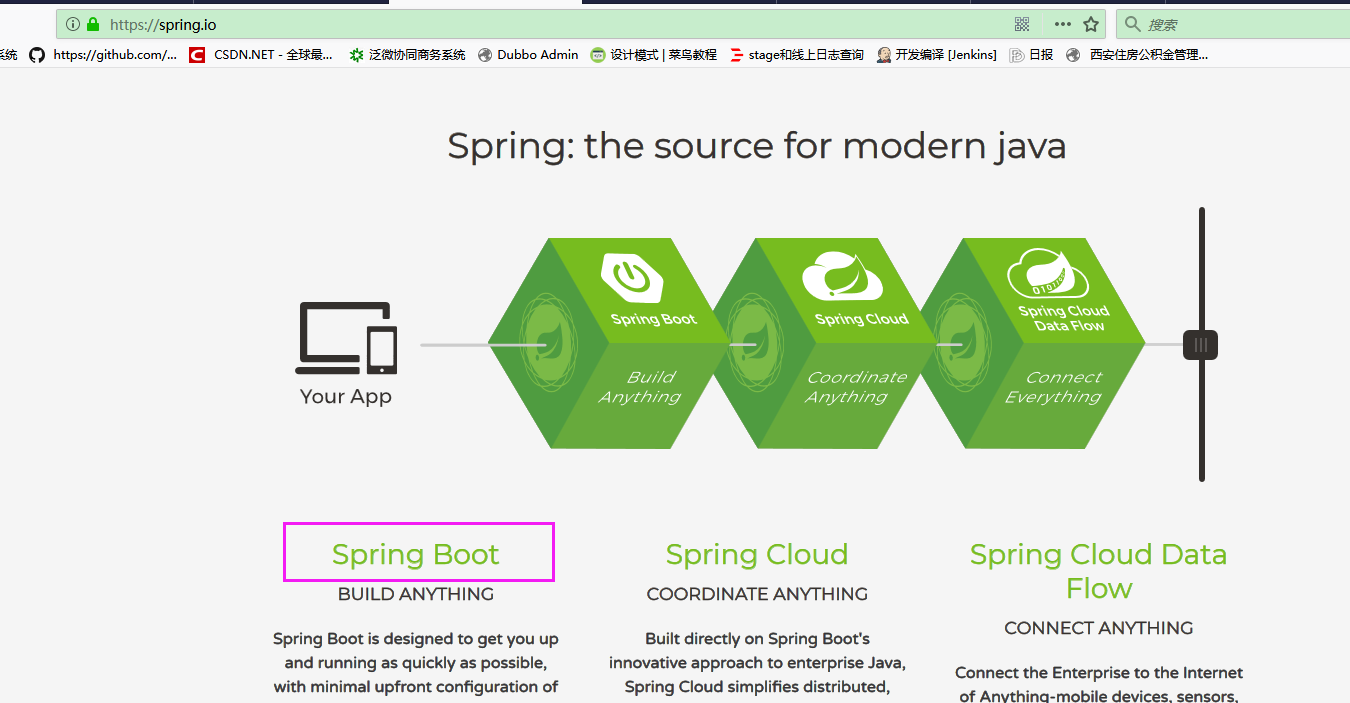Open the CSDN.NET bookmark

pos(262,55)
